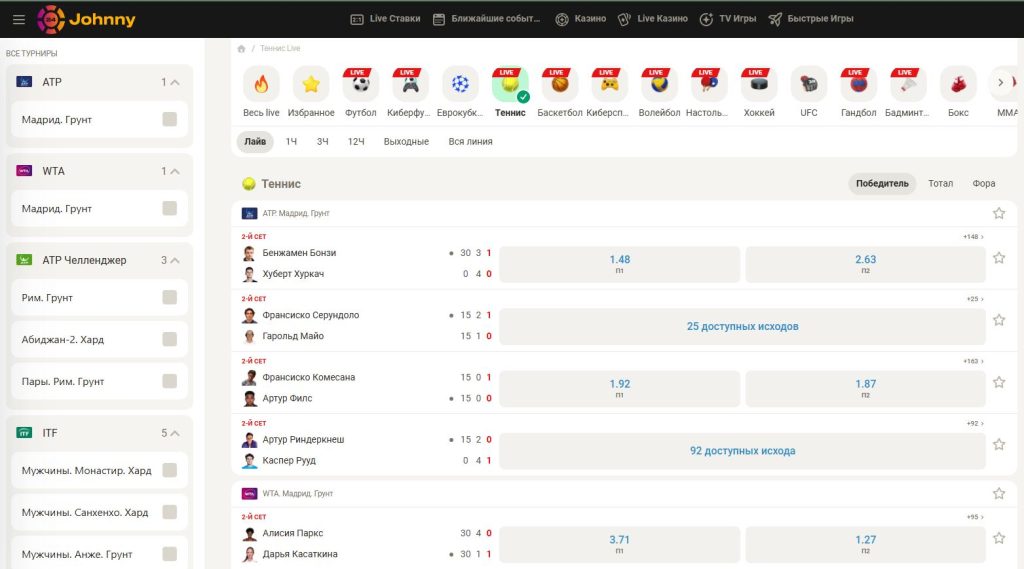
Task: Bet 1.87 on Артур Филс
Action: click(865, 389)
